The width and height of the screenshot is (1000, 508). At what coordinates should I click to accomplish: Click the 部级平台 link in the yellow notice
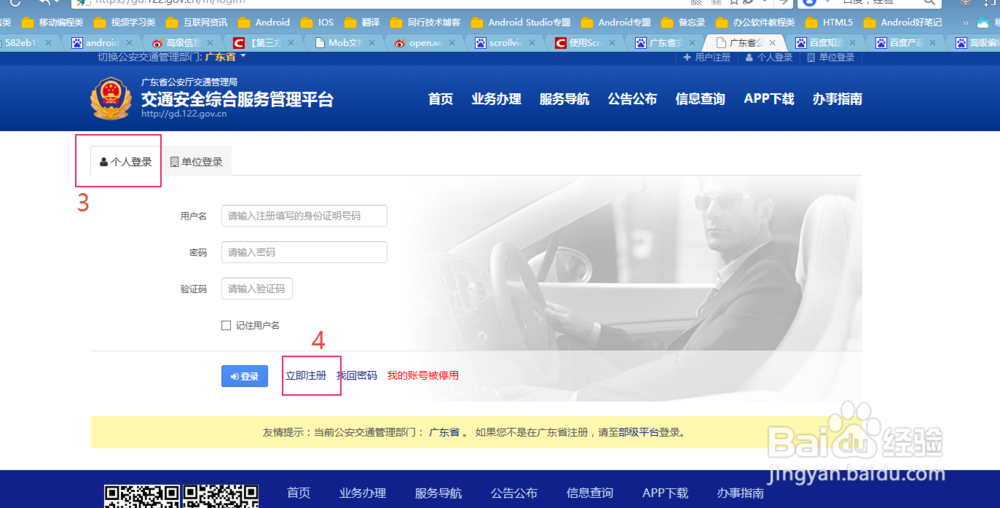point(639,432)
